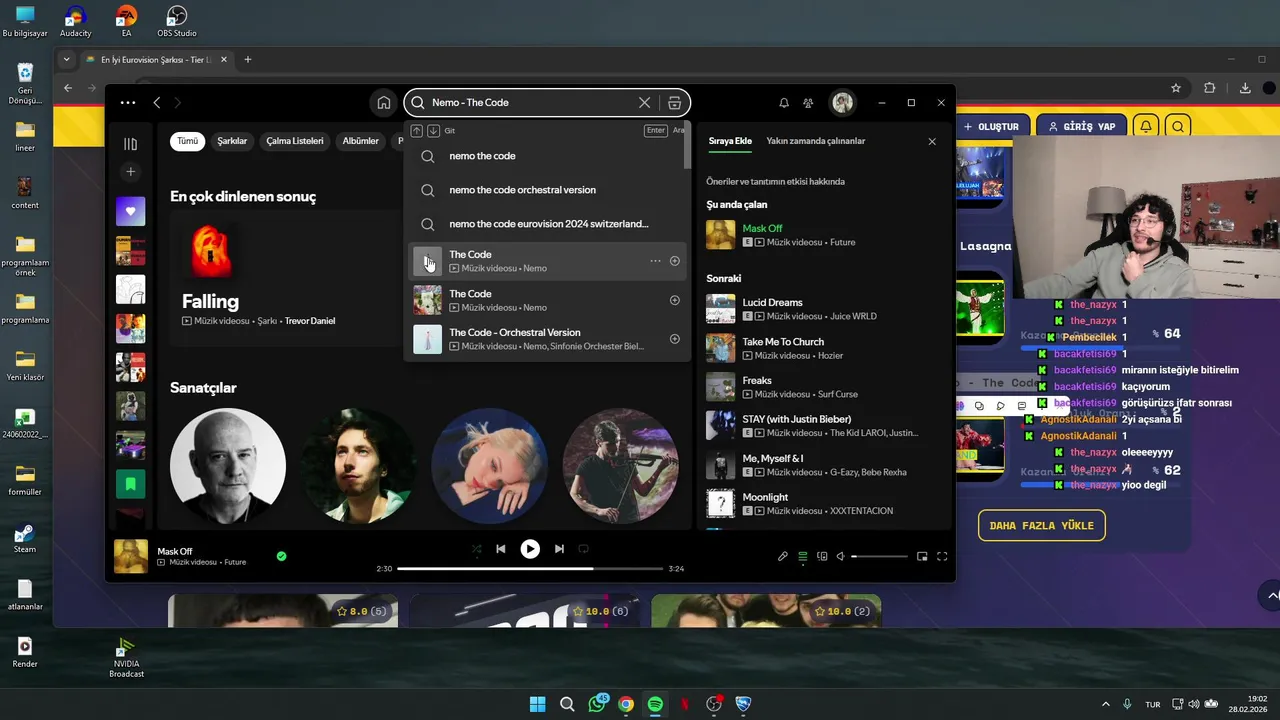
Task: Play first The Code result thumbnail
Action: [428, 261]
